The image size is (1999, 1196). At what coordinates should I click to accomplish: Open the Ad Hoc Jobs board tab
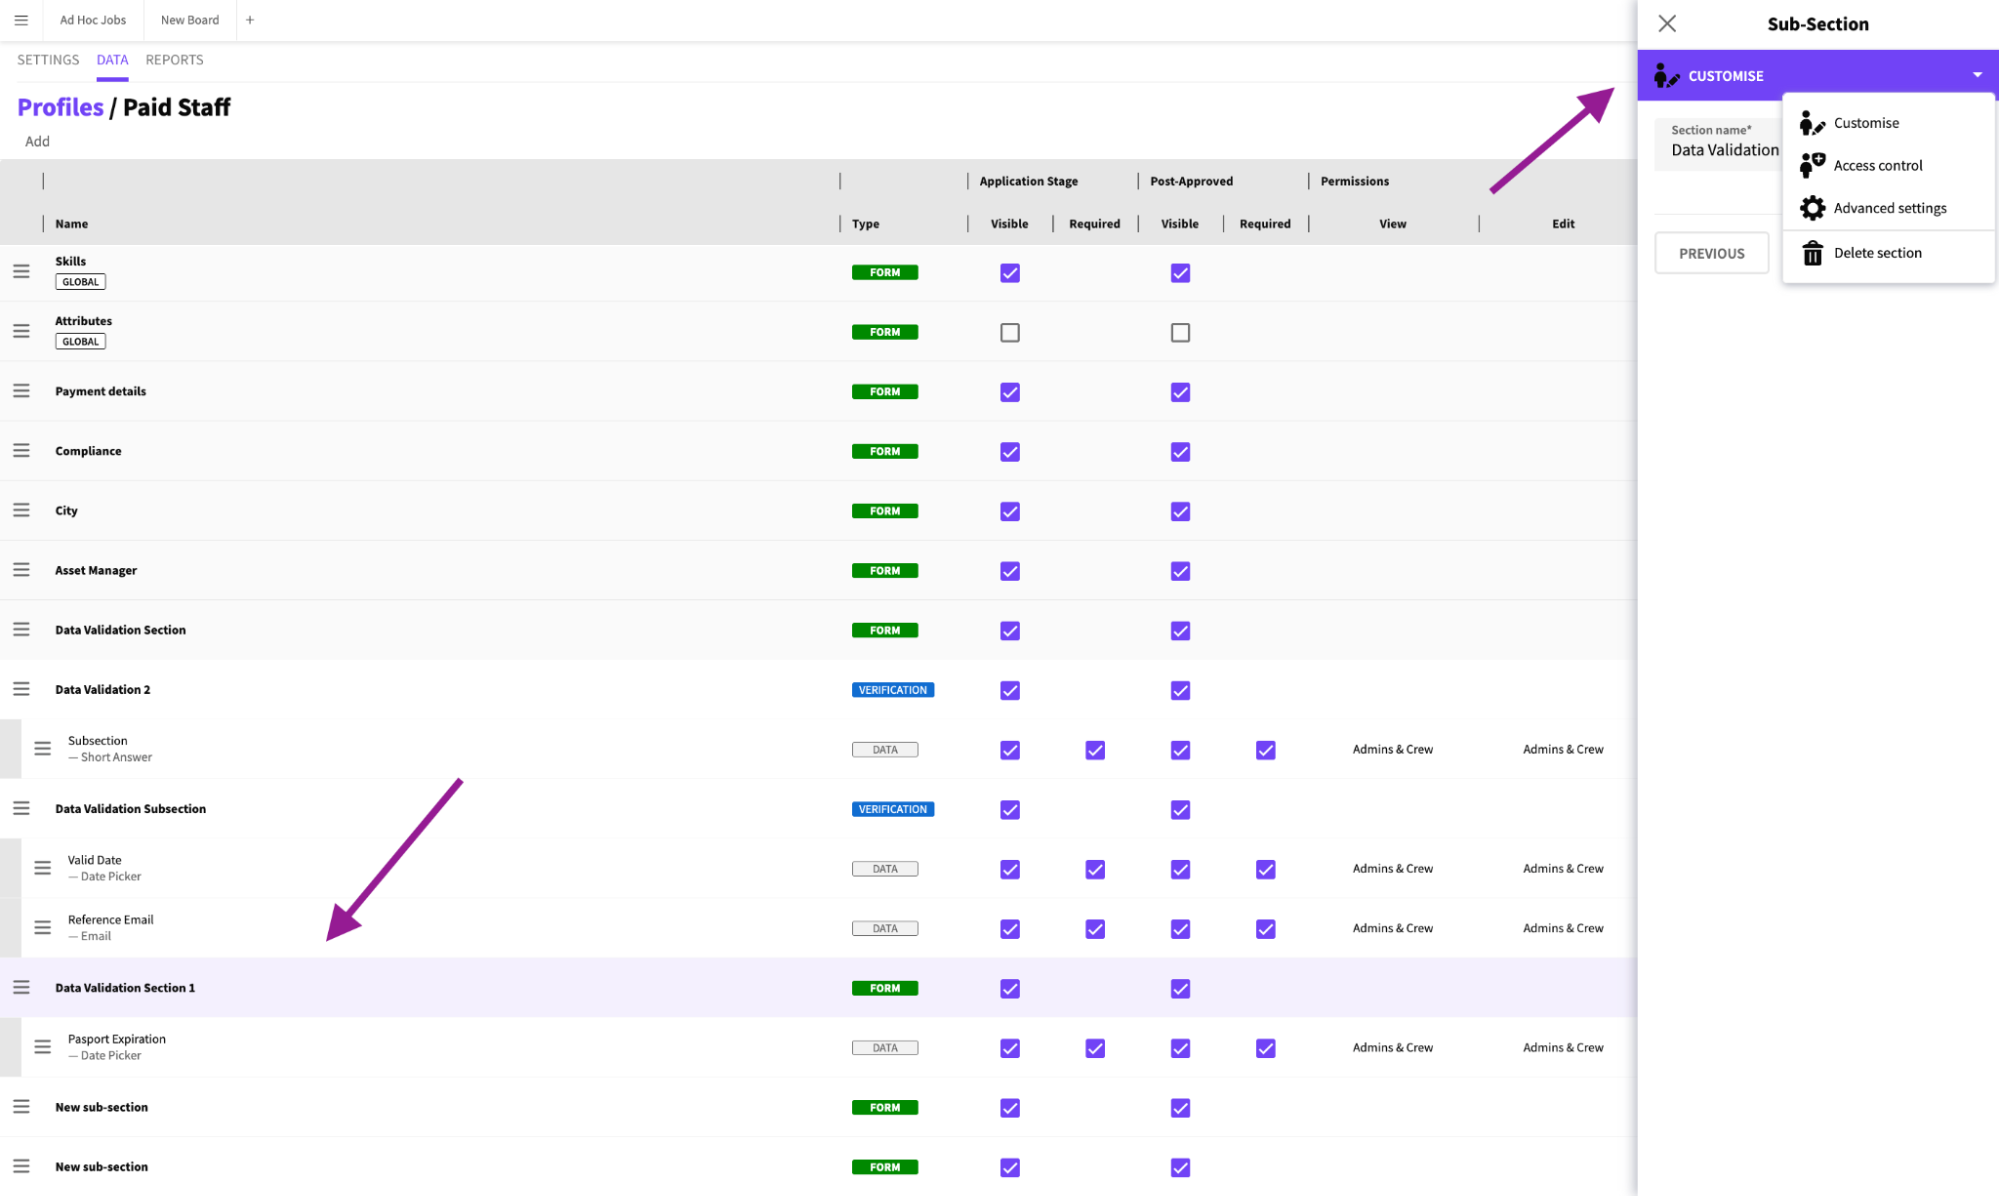pos(93,20)
